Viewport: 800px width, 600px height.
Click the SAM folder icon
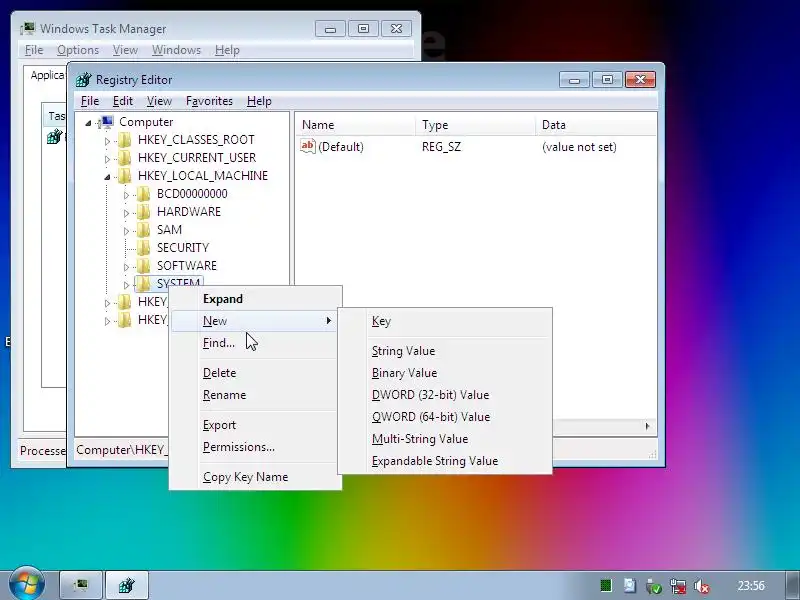144,230
